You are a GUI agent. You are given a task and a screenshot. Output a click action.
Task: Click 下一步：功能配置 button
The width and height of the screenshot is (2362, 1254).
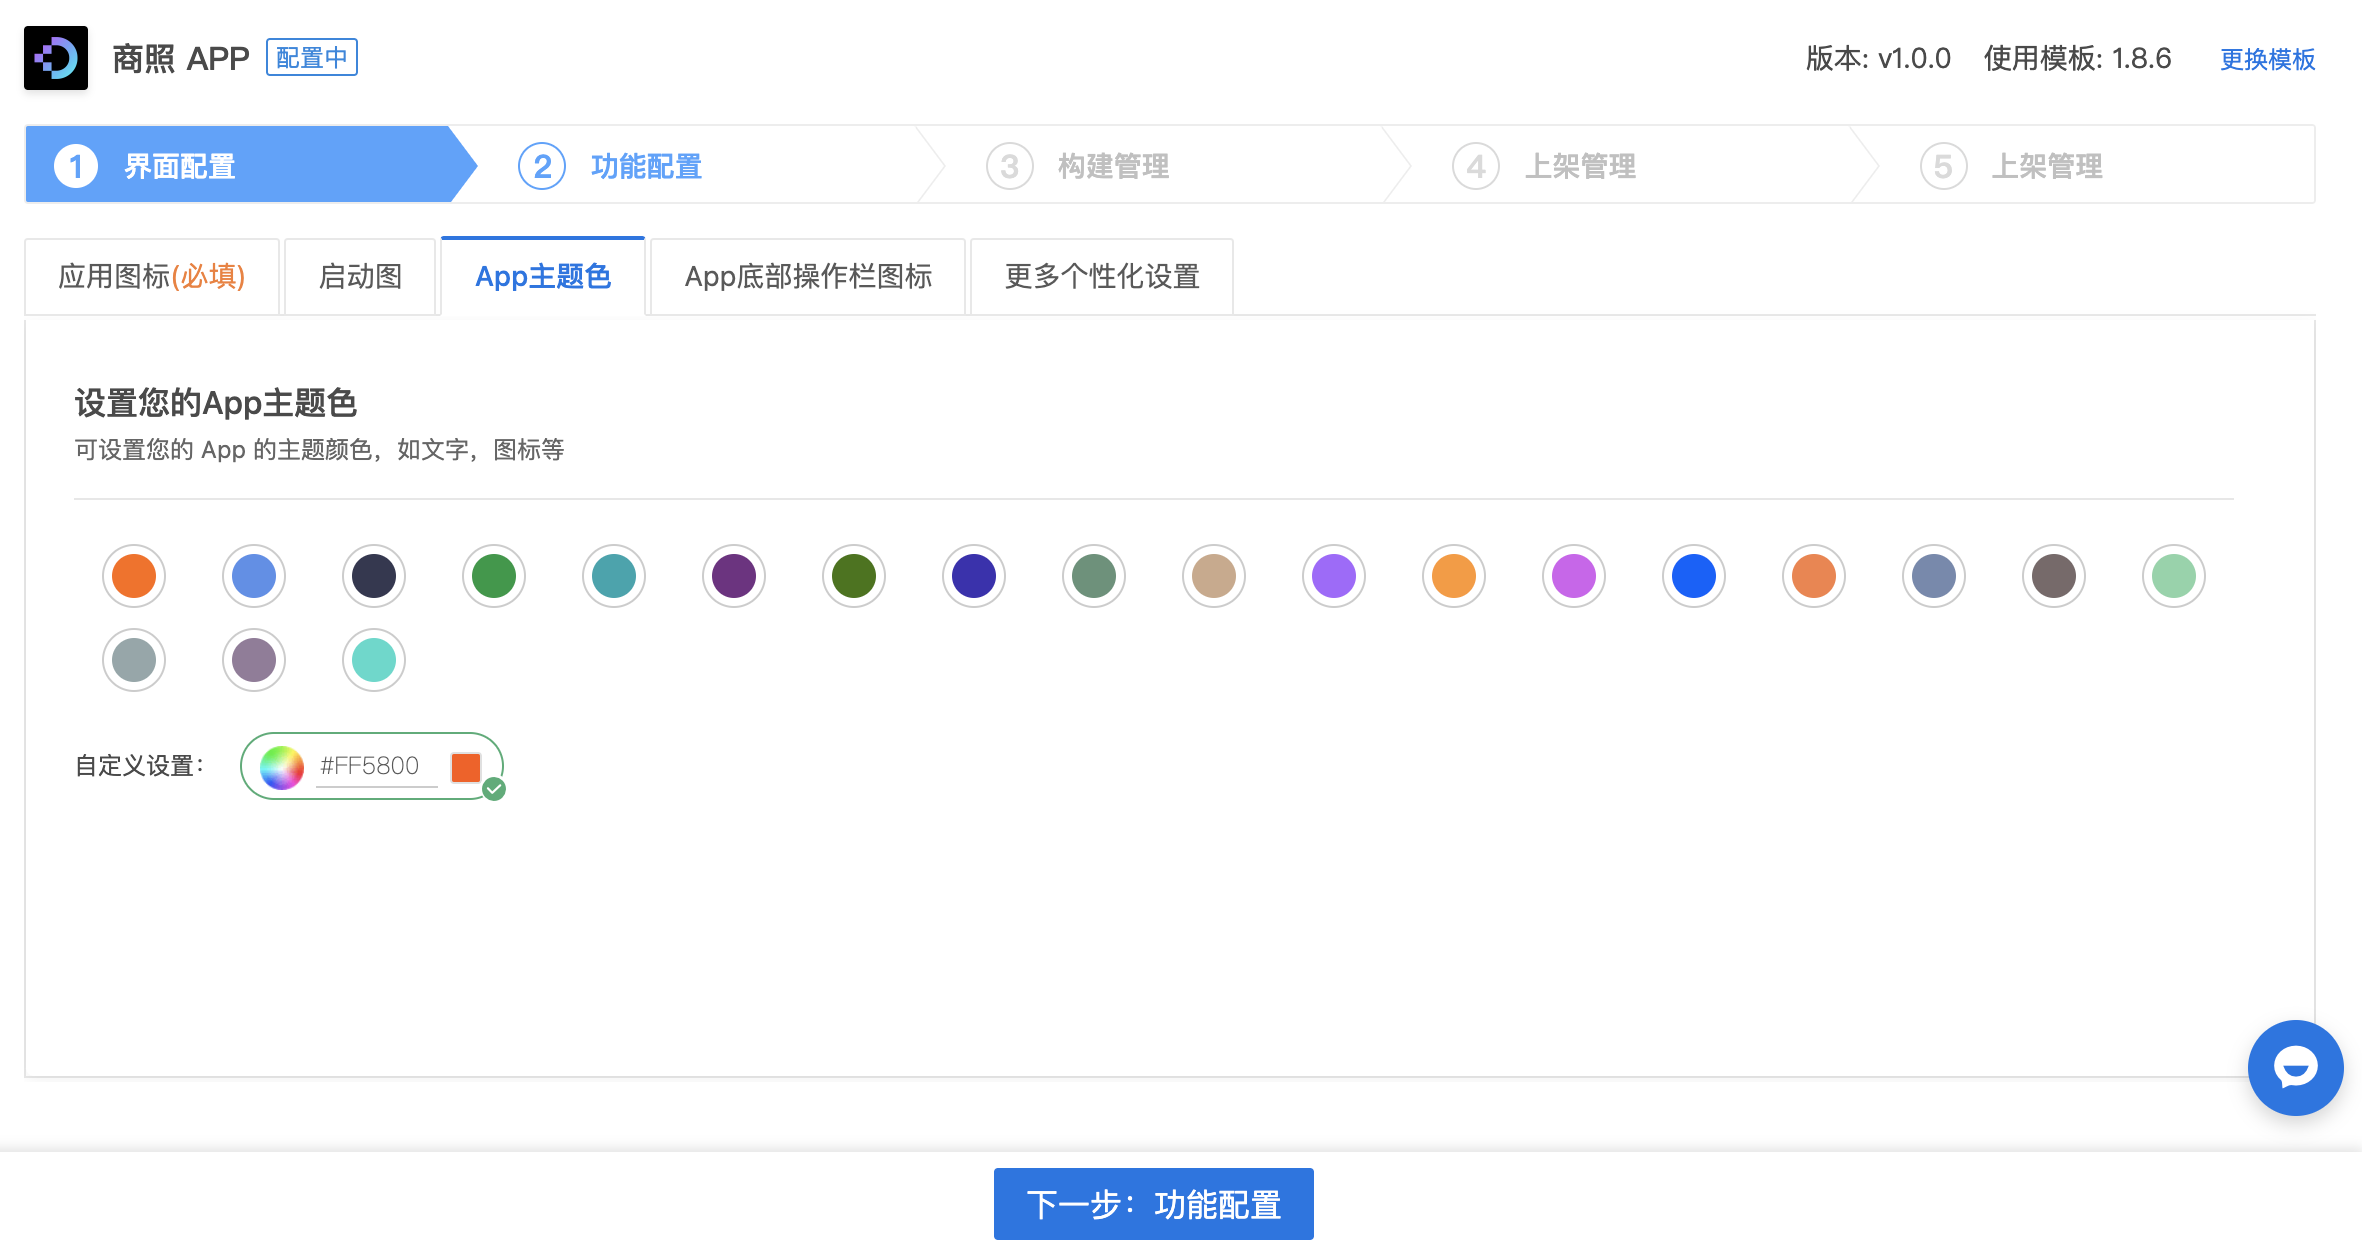(1153, 1204)
